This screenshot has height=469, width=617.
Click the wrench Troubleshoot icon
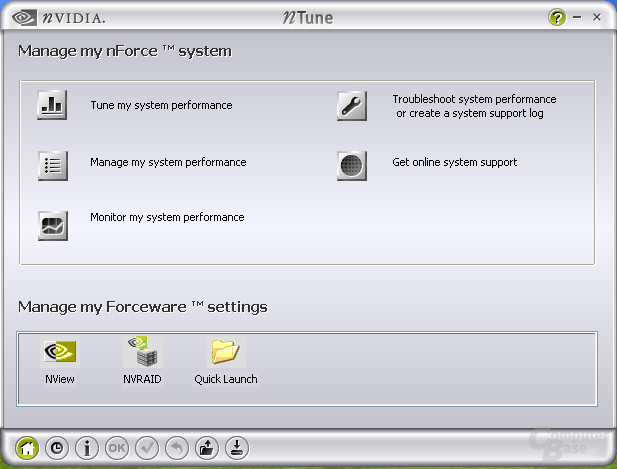(x=352, y=105)
